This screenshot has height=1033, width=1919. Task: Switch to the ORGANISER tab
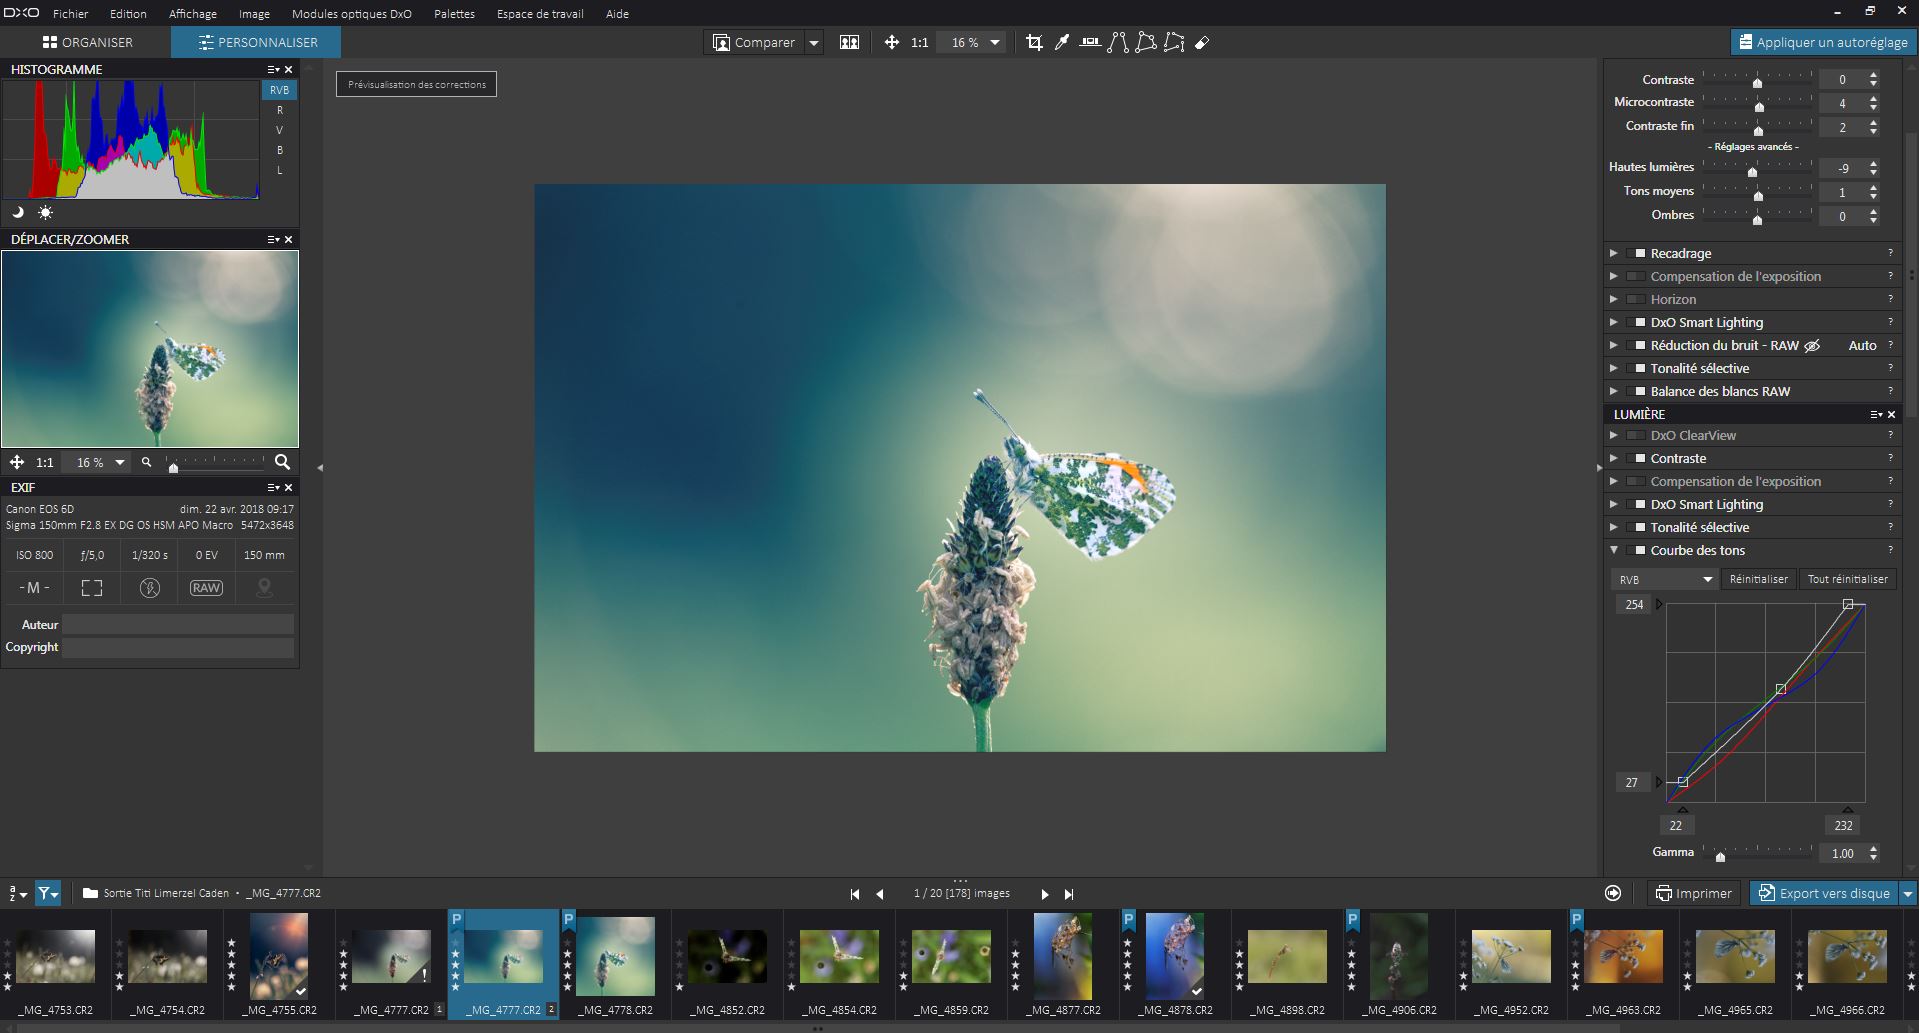[x=86, y=42]
